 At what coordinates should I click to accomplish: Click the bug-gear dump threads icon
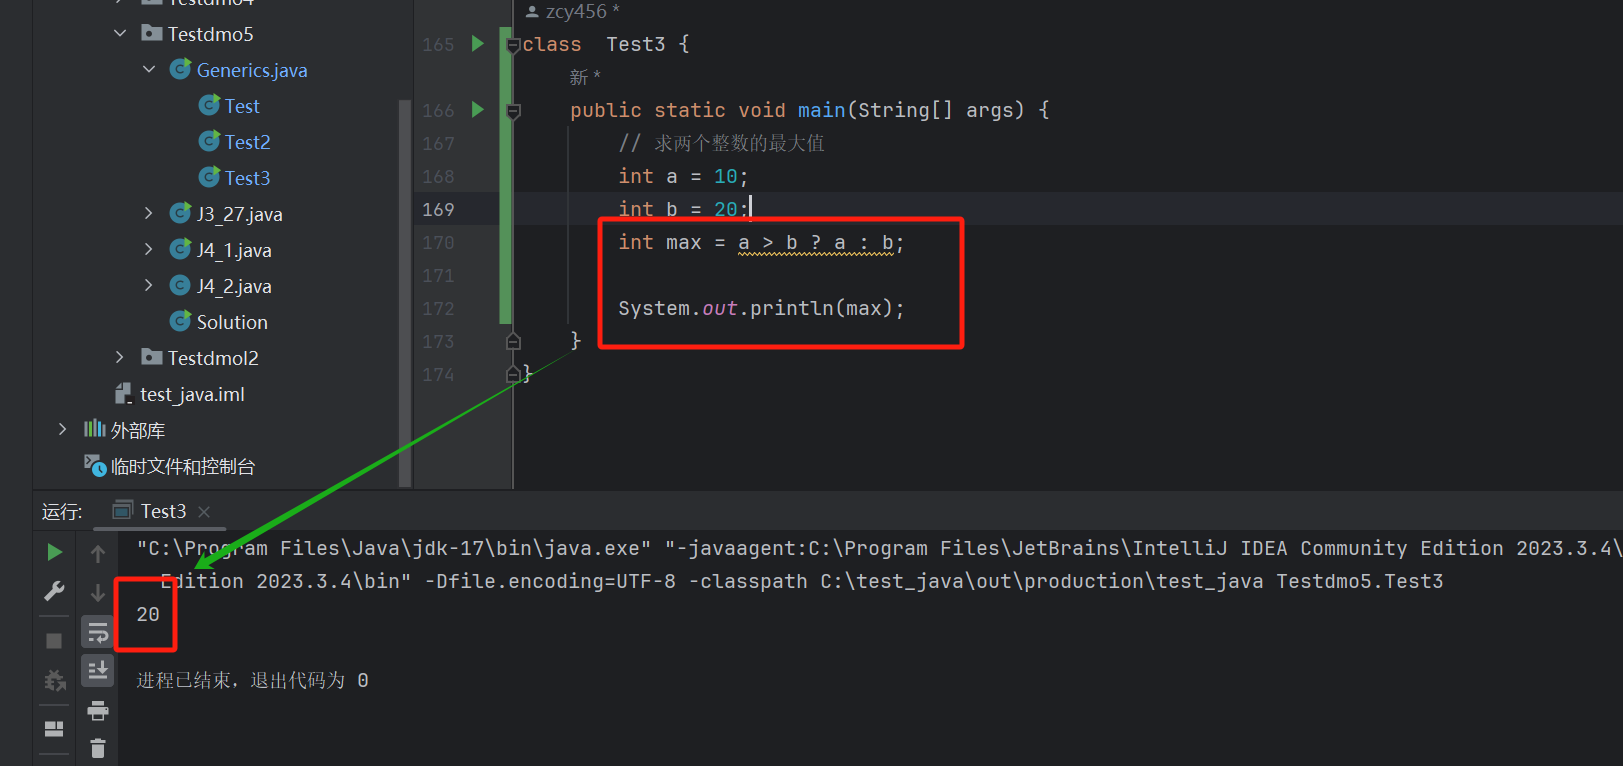coord(54,681)
